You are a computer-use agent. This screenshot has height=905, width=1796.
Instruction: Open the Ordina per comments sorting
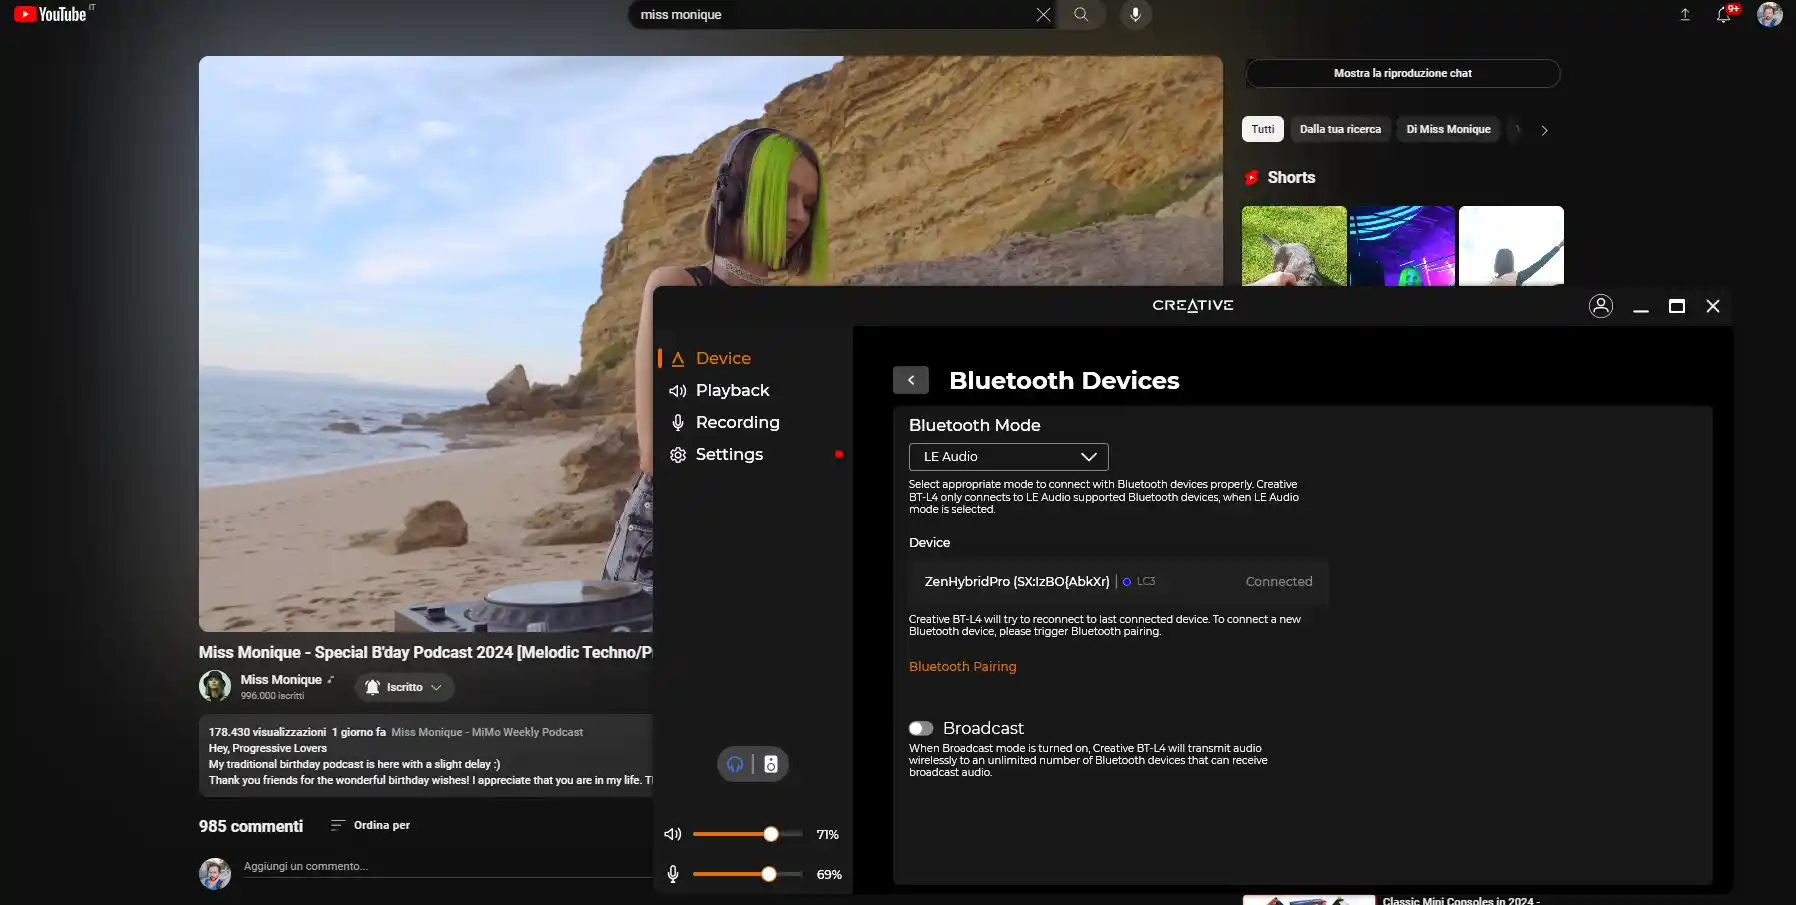coord(370,825)
